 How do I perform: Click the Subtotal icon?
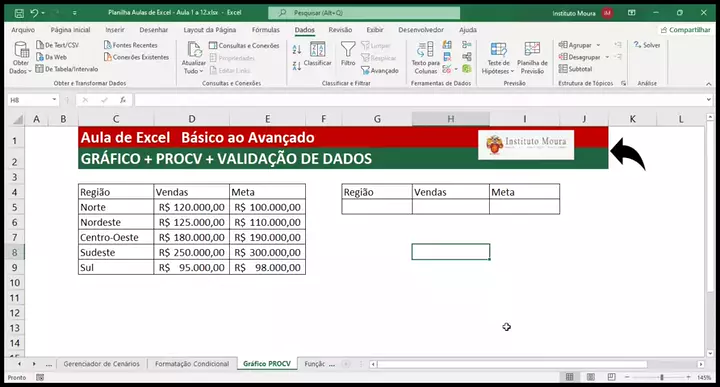point(575,69)
